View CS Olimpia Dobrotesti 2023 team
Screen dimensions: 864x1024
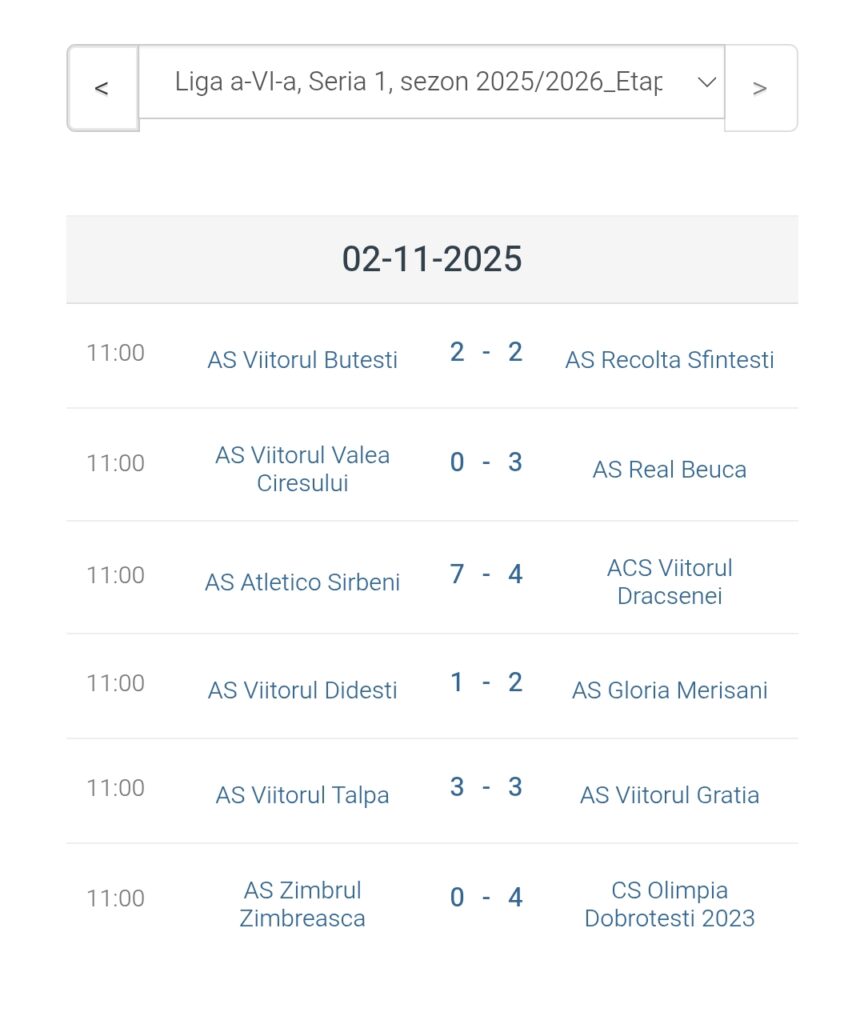[x=669, y=904]
